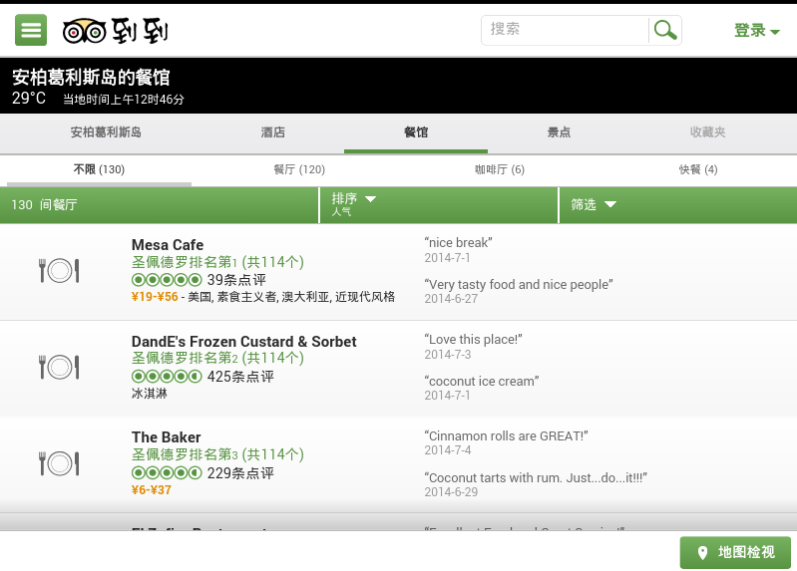Image resolution: width=797 pixels, height=571 pixels.
Task: Expand the 筛选 filter dropdown
Action: pyautogui.click(x=678, y=205)
